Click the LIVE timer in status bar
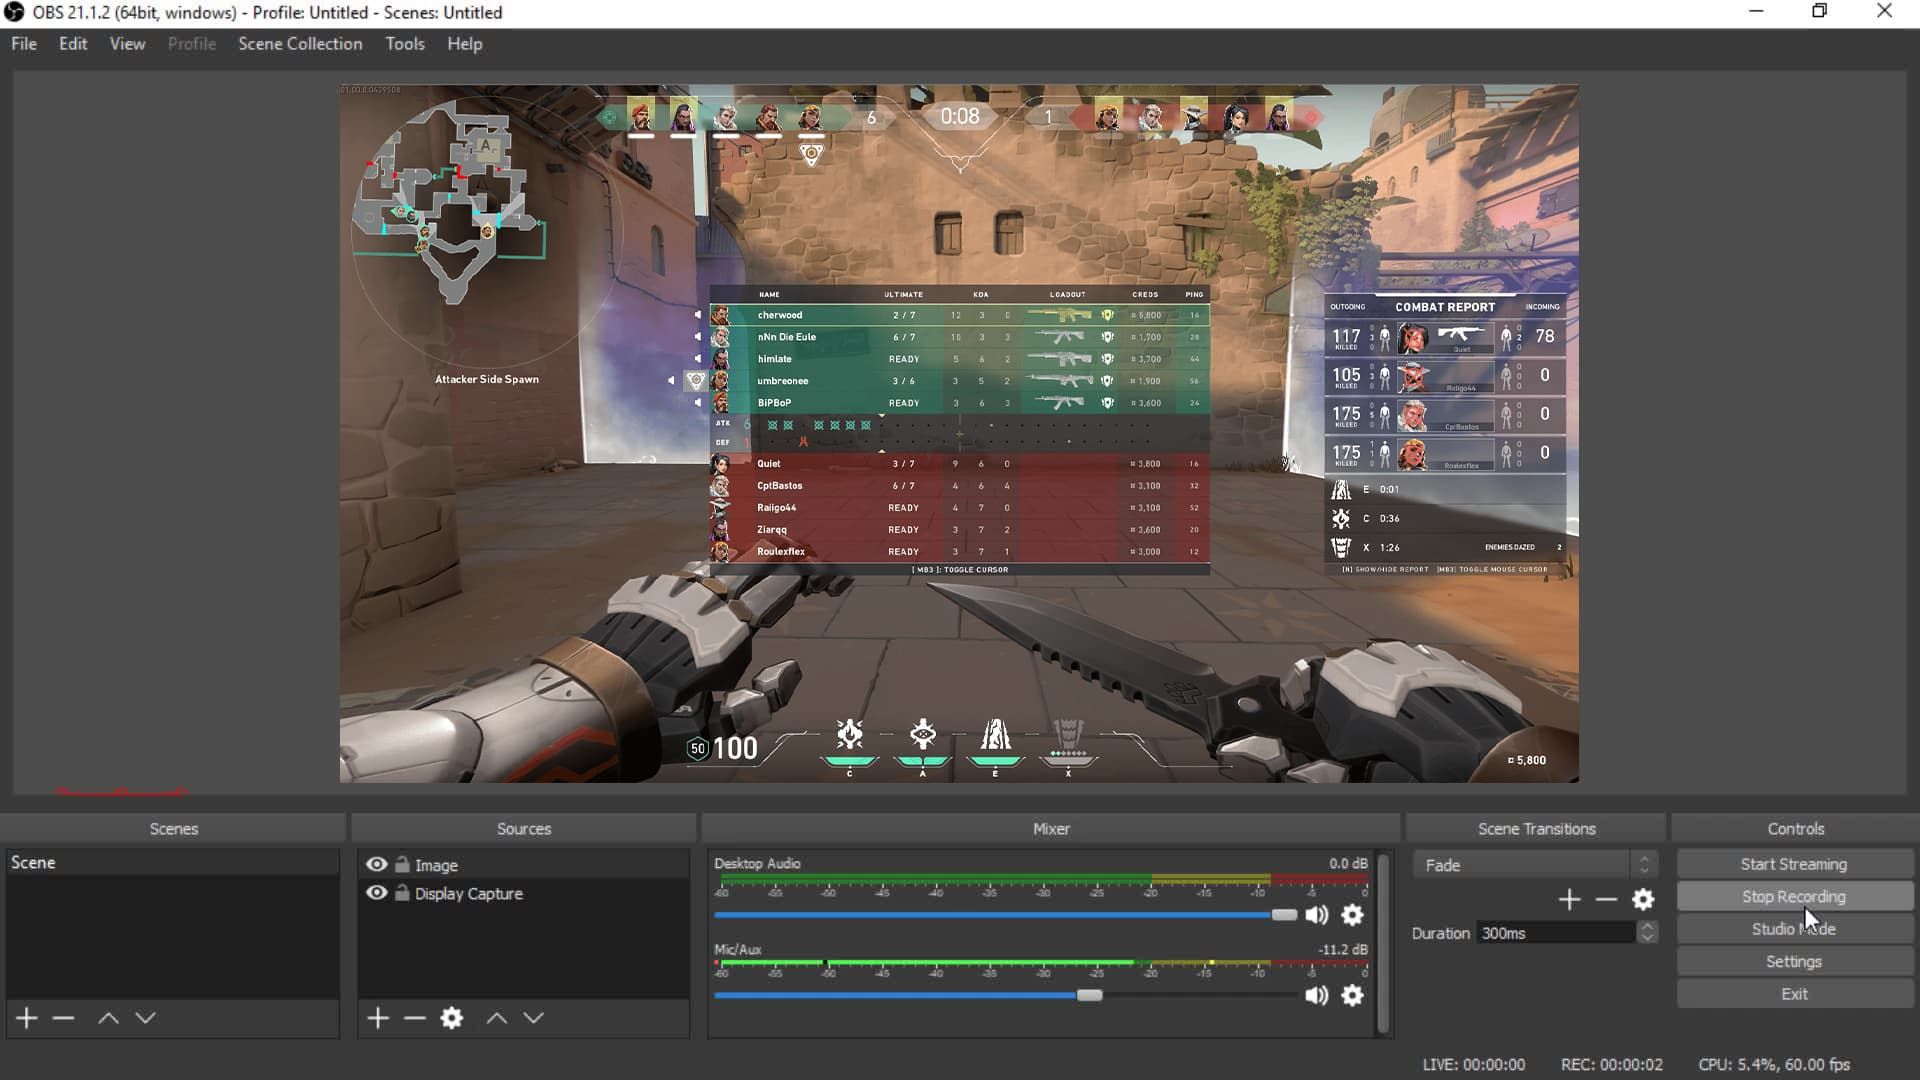The height and width of the screenshot is (1080, 1920). pyautogui.click(x=1474, y=1065)
